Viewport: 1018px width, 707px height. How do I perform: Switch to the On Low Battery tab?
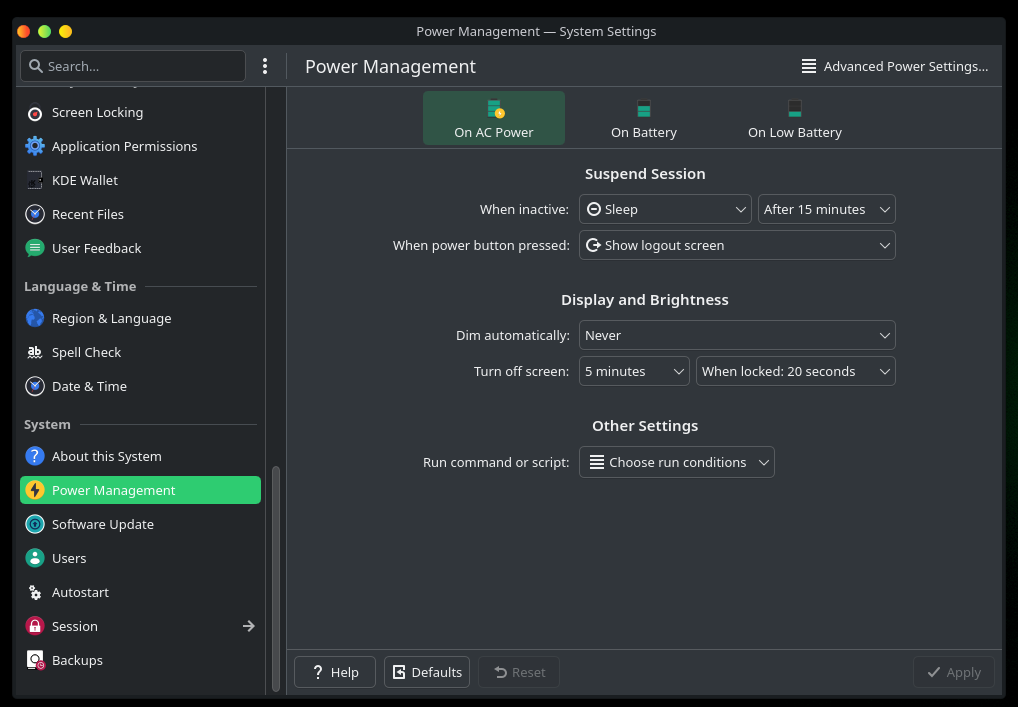tap(795, 119)
